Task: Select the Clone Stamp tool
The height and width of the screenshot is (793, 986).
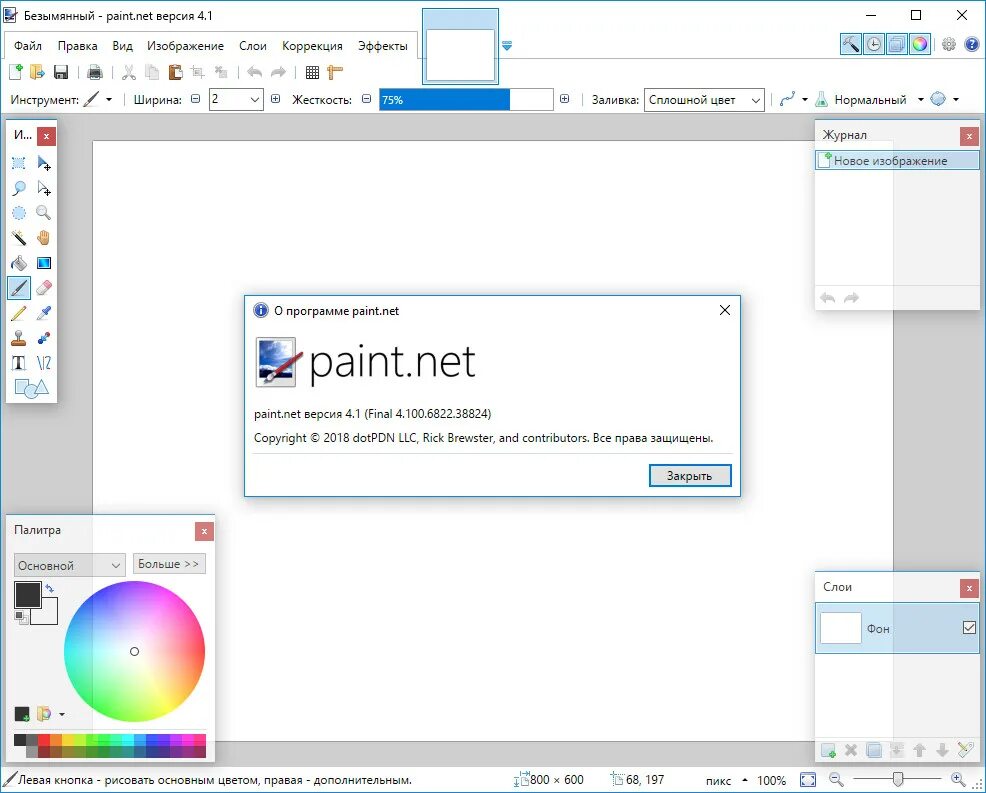Action: click(x=19, y=338)
